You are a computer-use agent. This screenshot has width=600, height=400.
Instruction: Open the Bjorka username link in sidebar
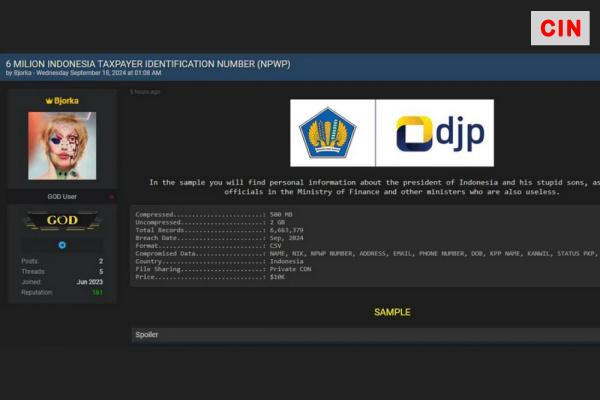tap(67, 101)
